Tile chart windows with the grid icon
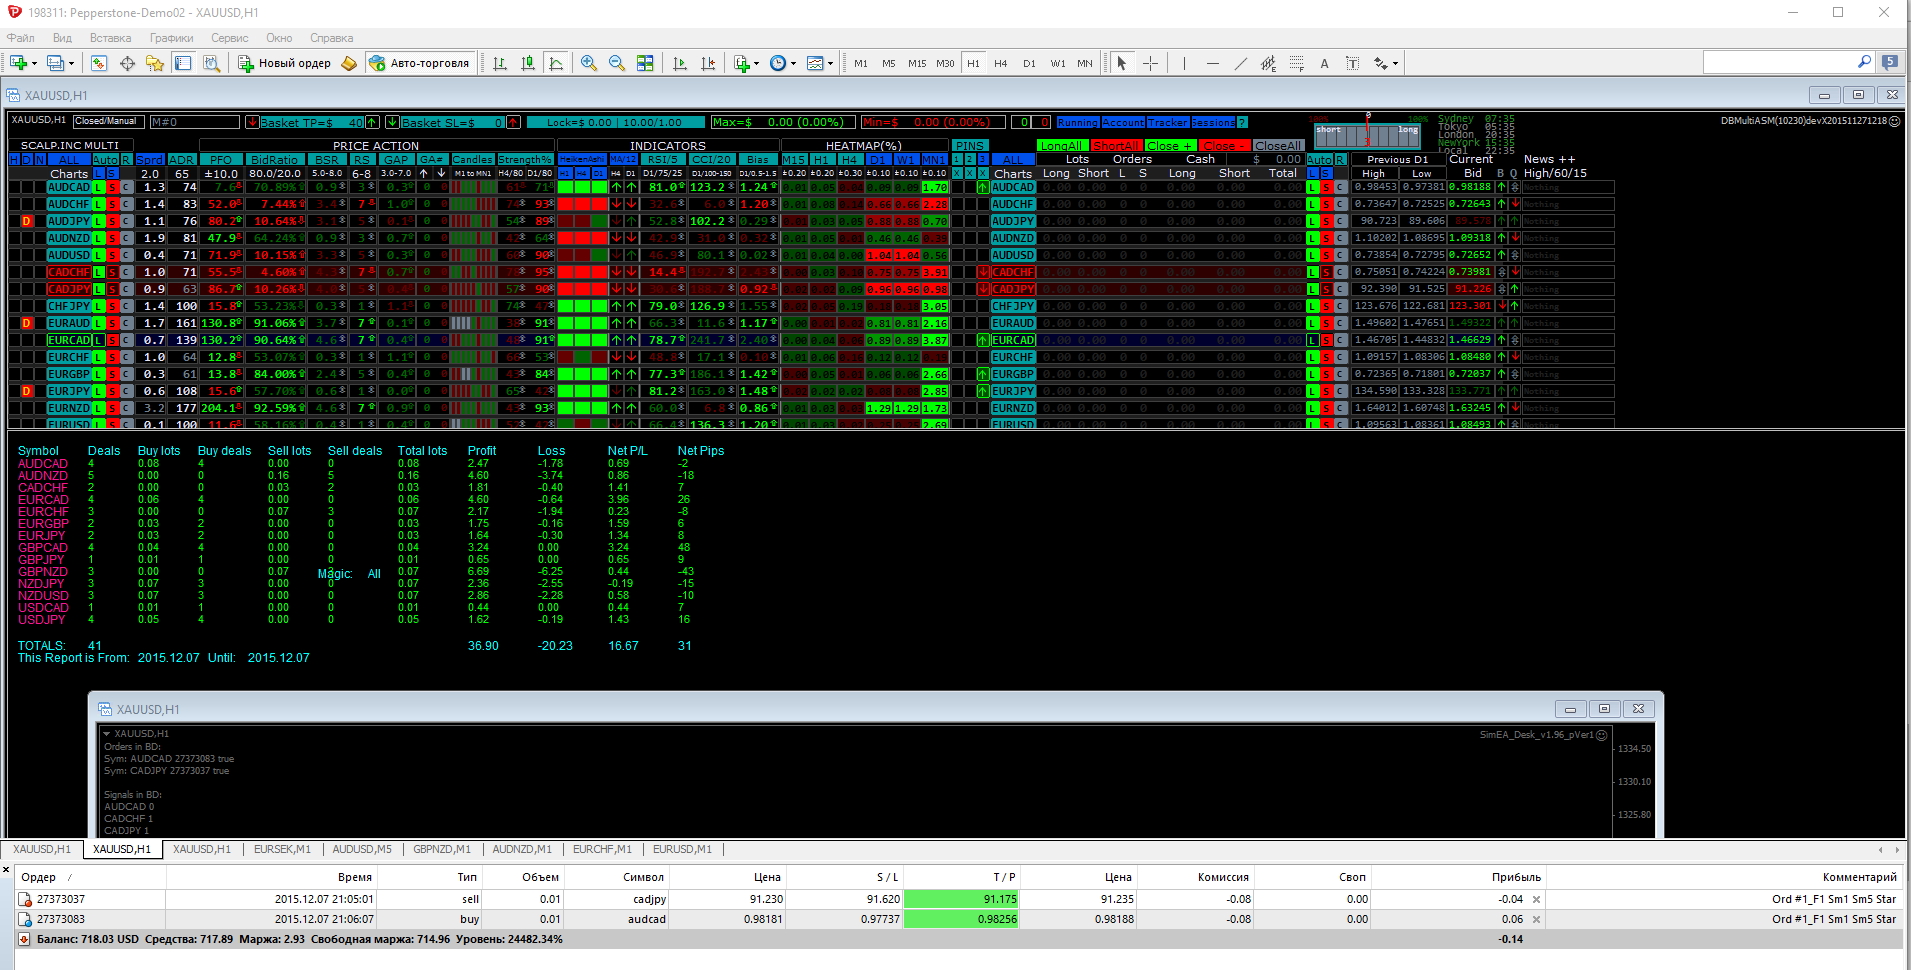 click(645, 63)
